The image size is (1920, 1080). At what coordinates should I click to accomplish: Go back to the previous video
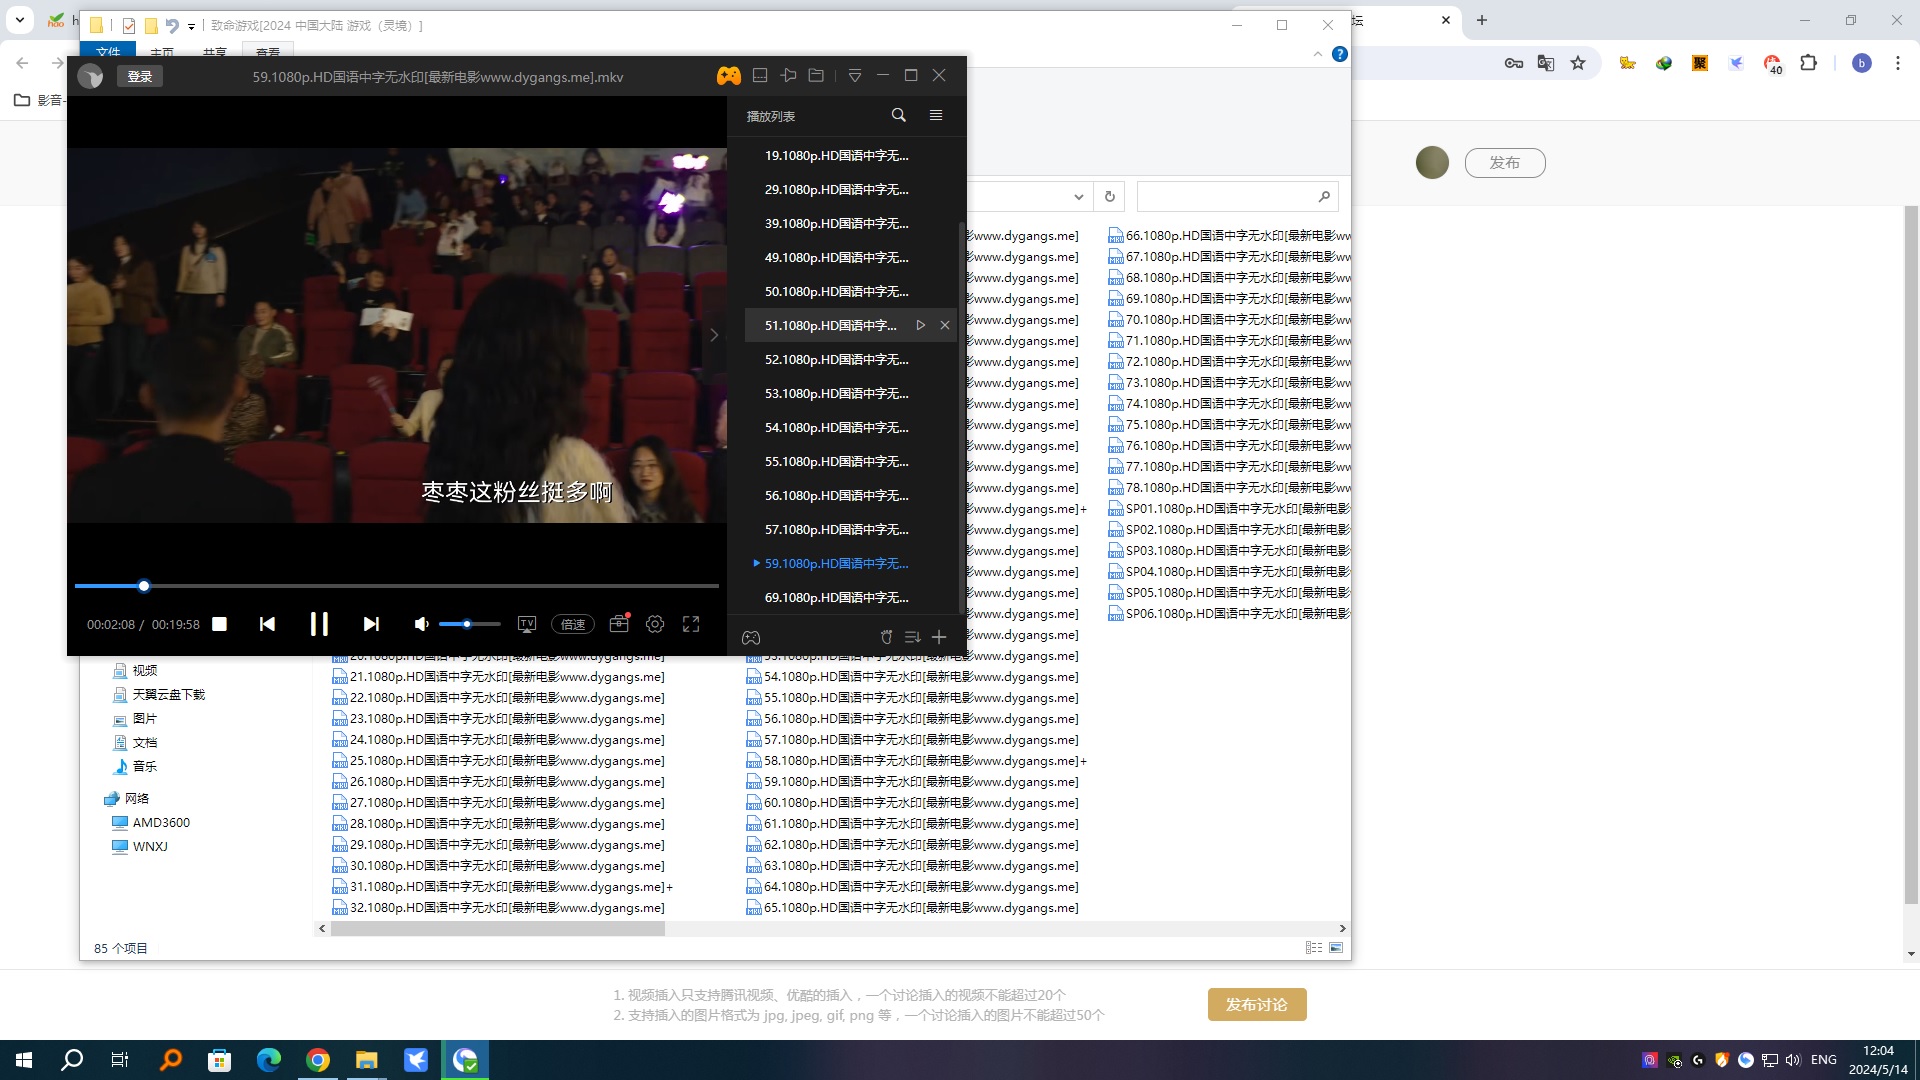tap(267, 624)
